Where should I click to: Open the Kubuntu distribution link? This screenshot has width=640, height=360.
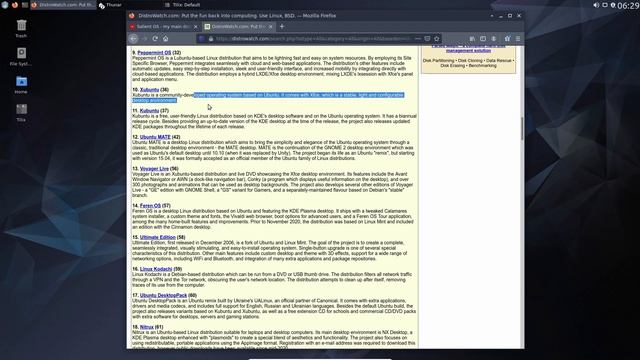149,111
